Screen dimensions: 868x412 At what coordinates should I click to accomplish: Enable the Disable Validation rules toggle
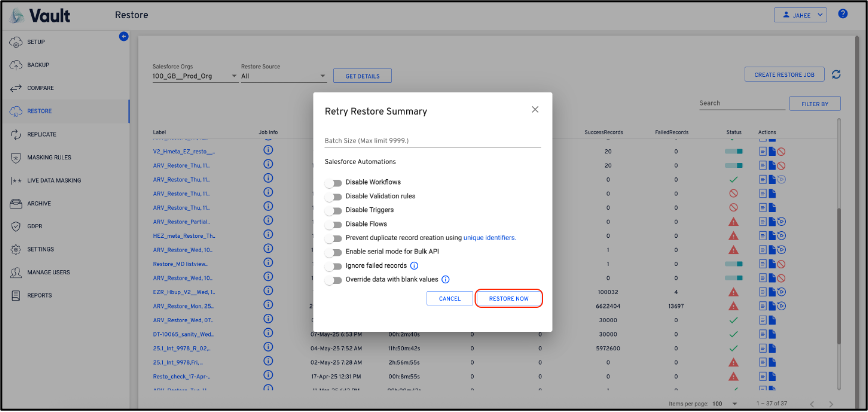click(333, 196)
